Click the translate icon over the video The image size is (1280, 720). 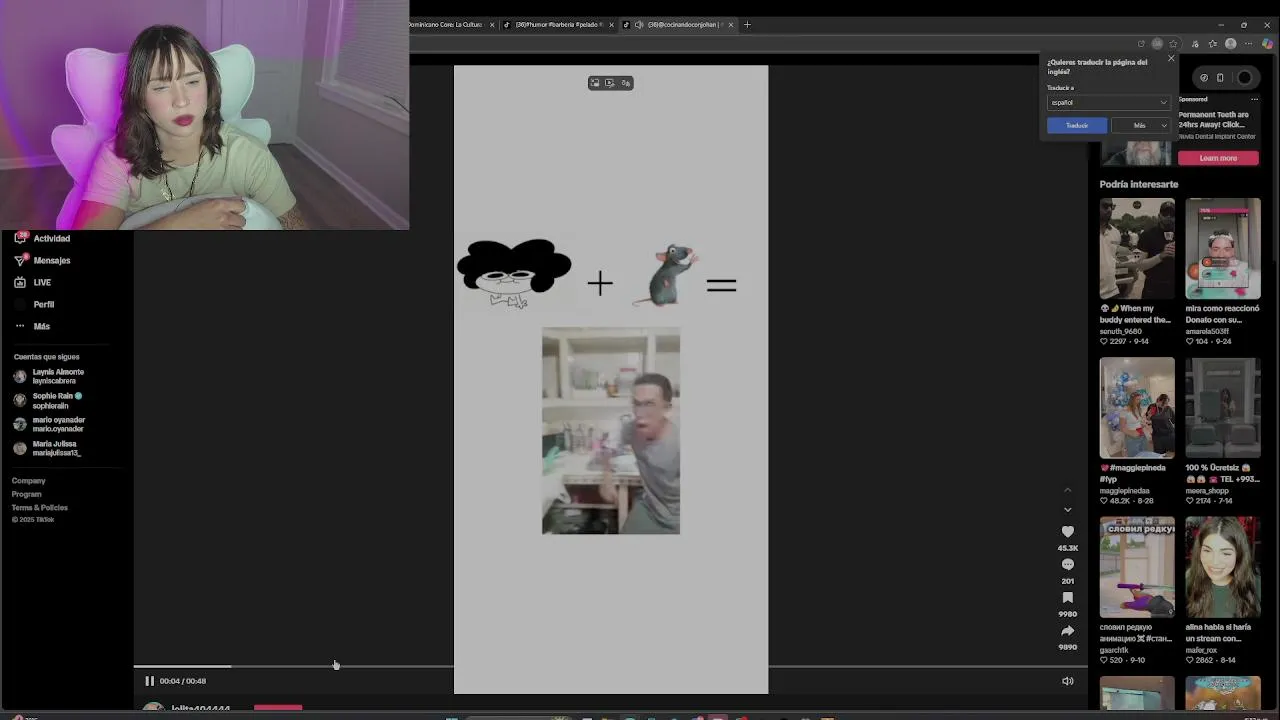(x=626, y=83)
